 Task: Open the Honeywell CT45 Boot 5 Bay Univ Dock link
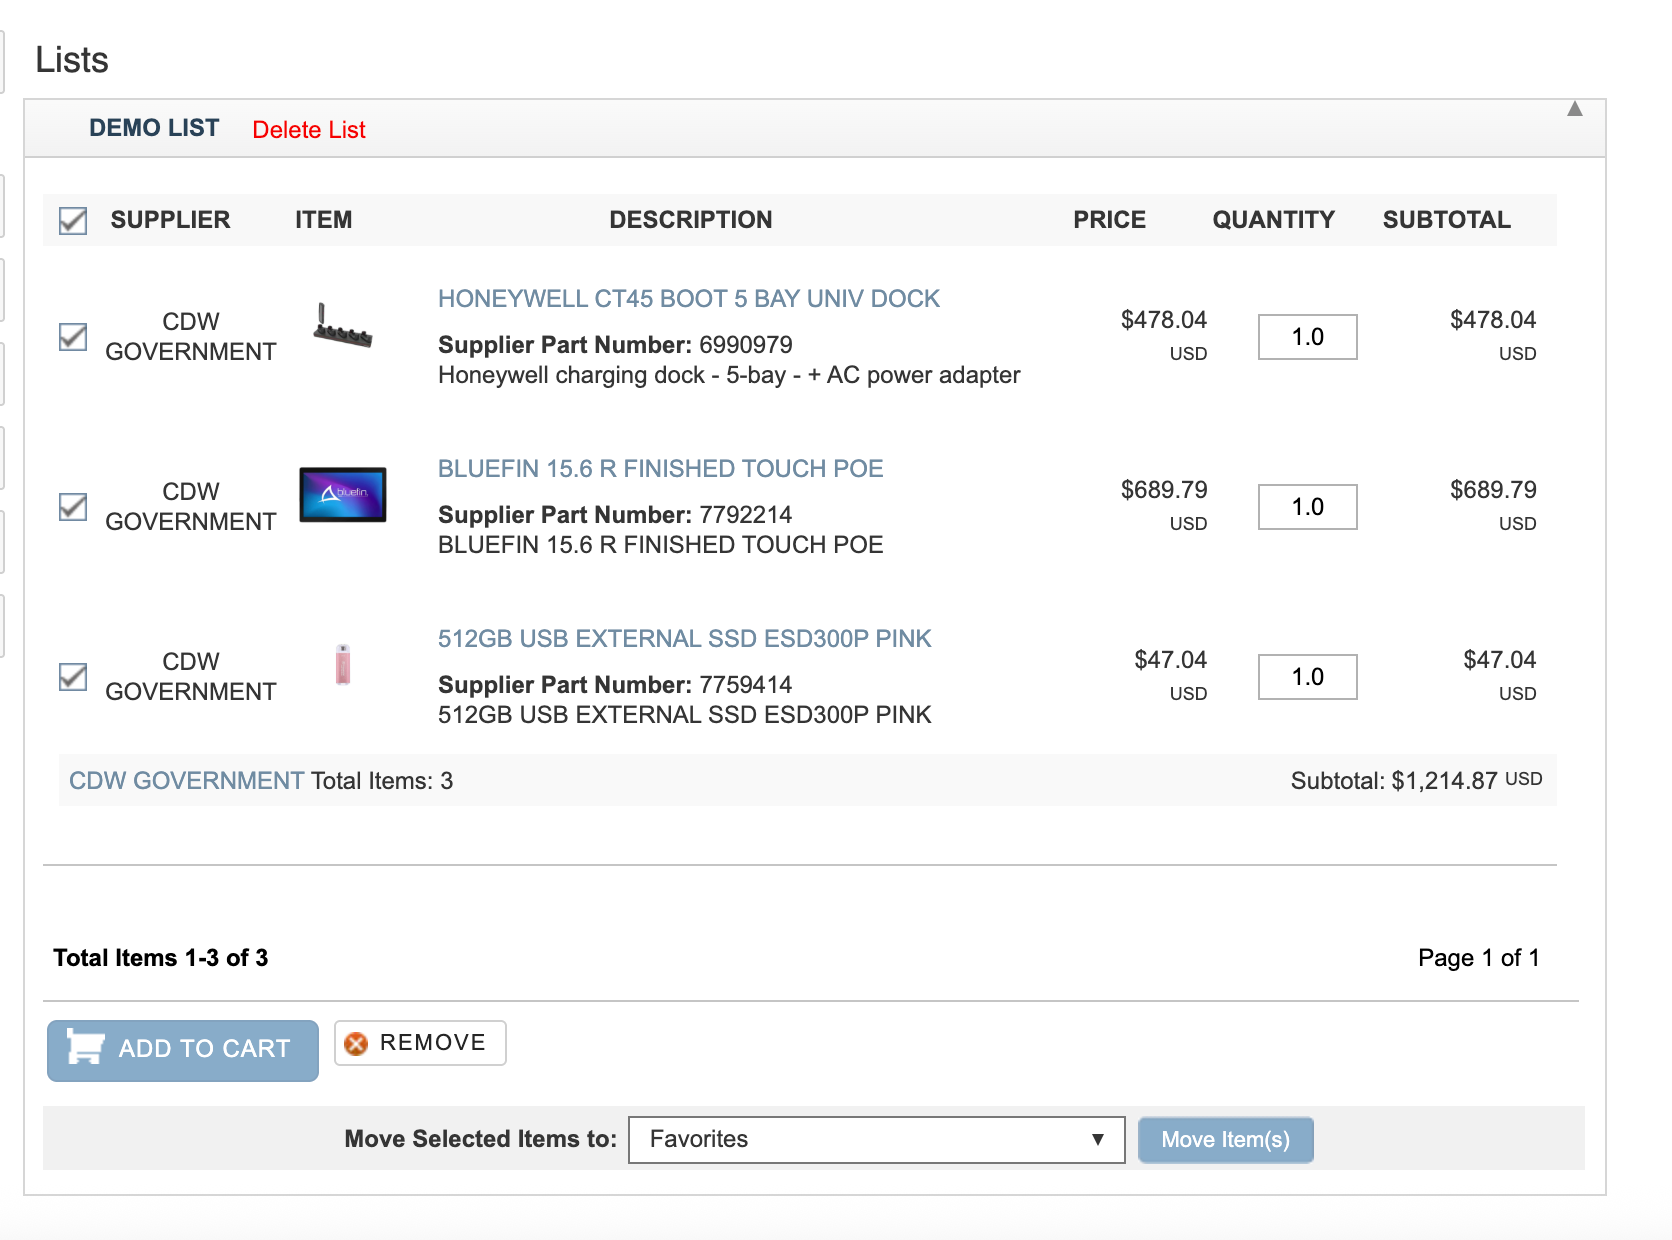[x=689, y=299]
